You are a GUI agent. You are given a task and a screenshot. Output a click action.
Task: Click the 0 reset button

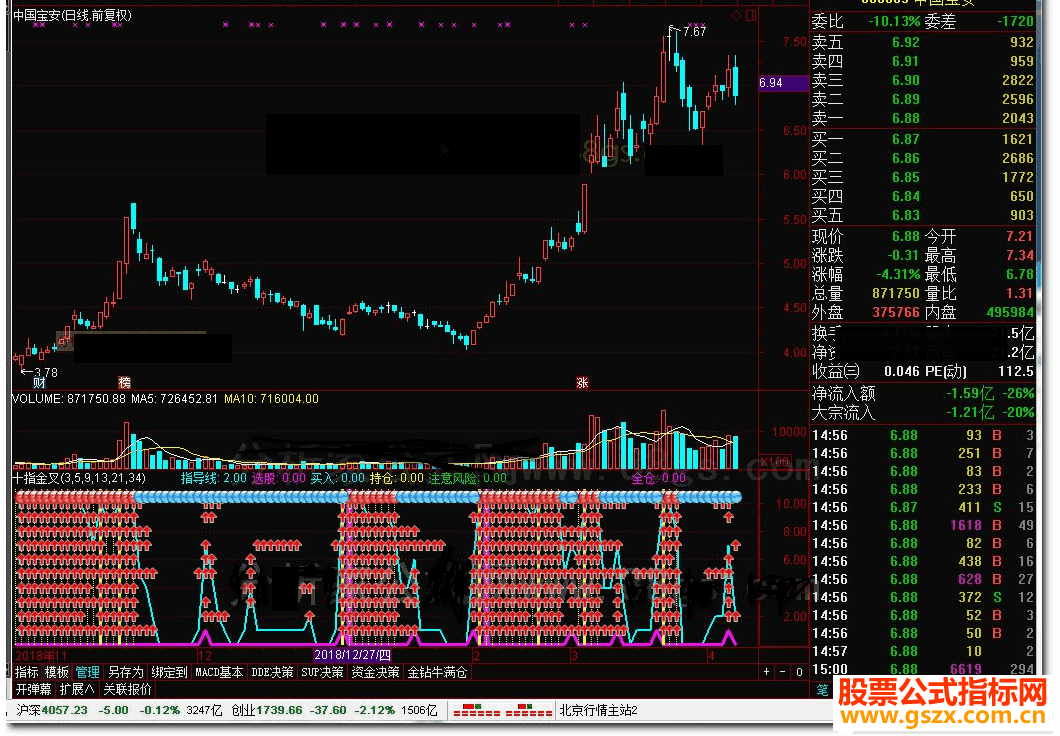pyautogui.click(x=799, y=672)
